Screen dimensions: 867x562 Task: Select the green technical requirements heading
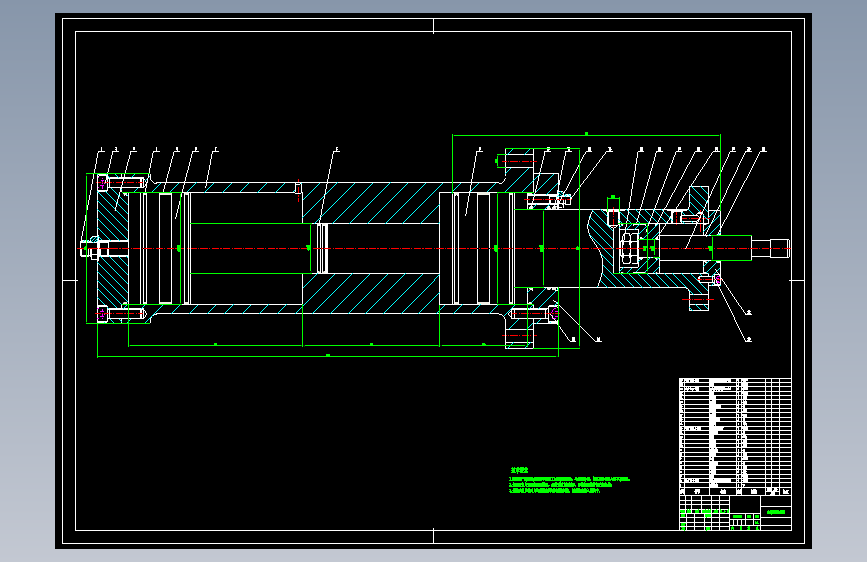(x=519, y=470)
